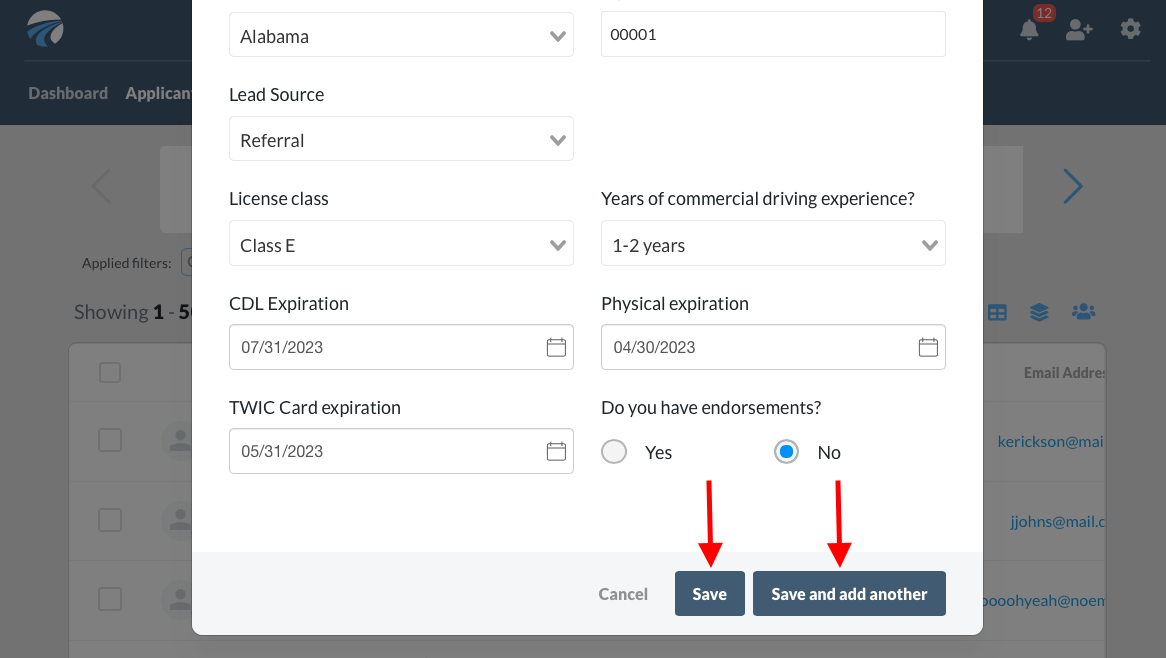Click the zip code input field
1166x658 pixels.
tap(773, 34)
